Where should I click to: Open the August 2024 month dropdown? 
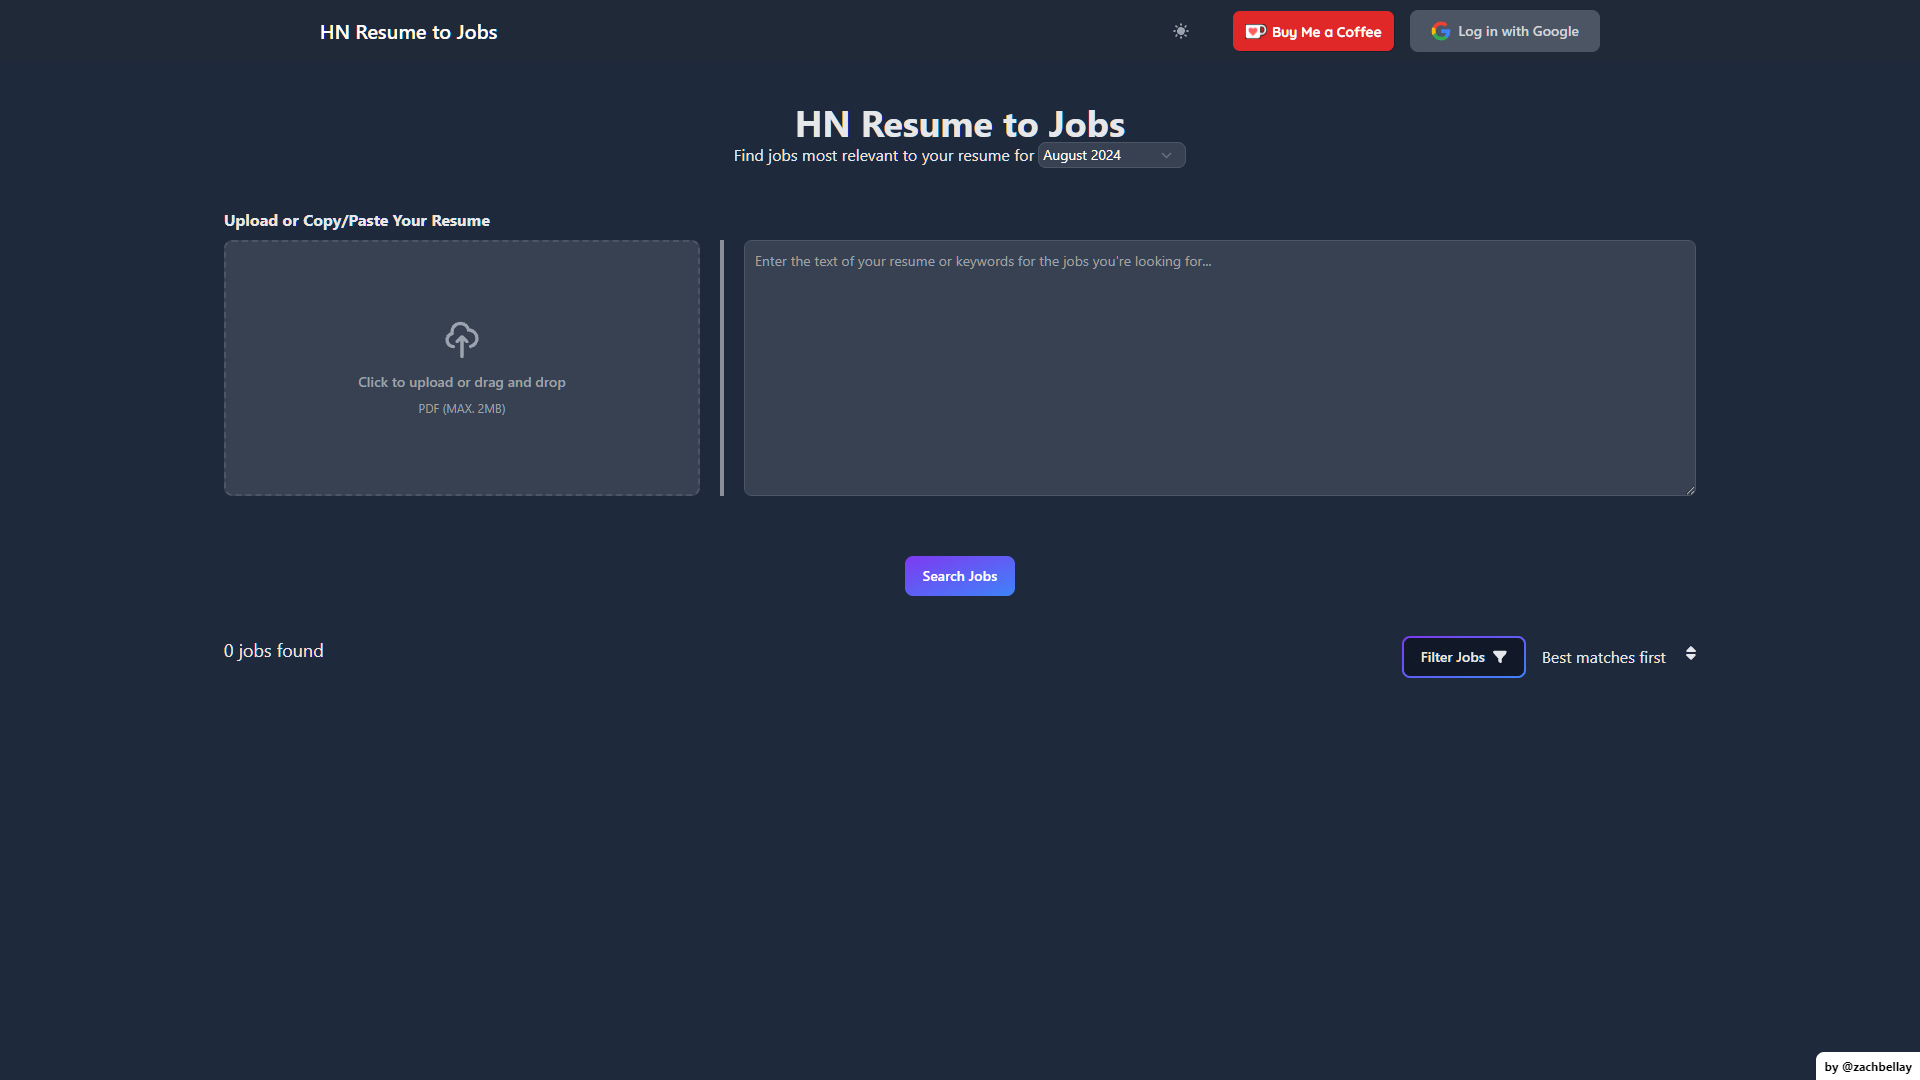(1110, 155)
